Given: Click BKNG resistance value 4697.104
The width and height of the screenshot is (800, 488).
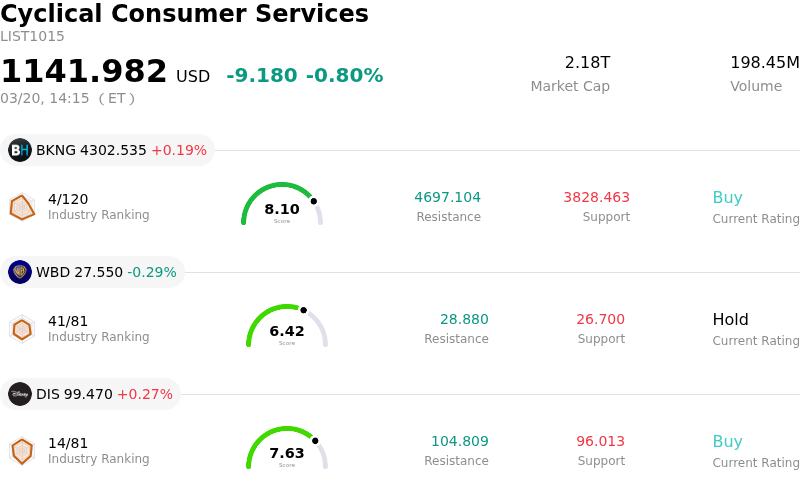Looking at the screenshot, I should point(447,198).
